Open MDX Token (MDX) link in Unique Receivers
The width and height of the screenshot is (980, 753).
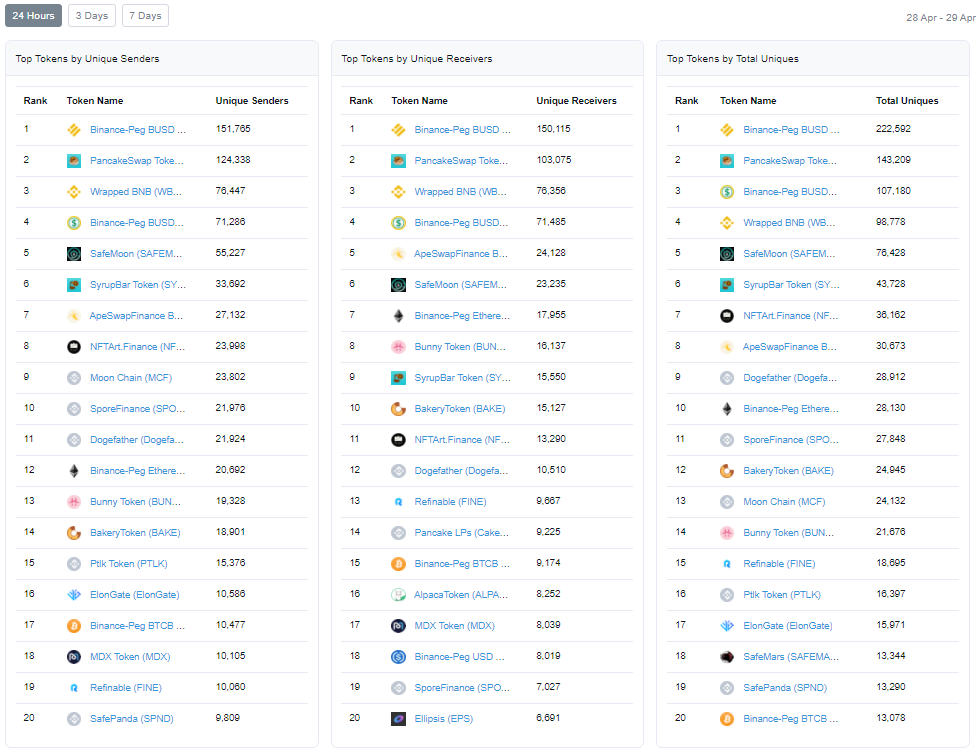coord(454,626)
